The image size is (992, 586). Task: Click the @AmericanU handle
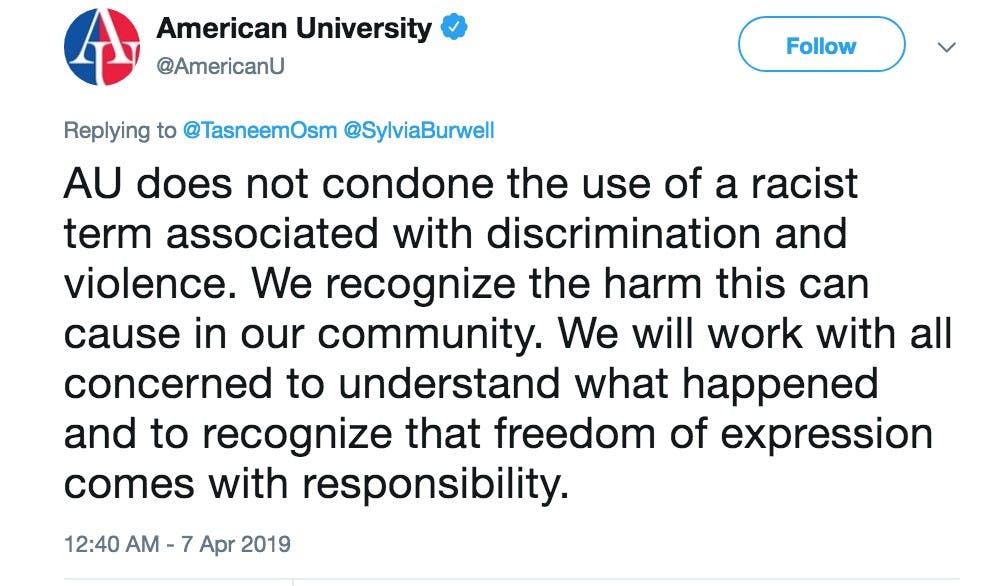[x=214, y=67]
